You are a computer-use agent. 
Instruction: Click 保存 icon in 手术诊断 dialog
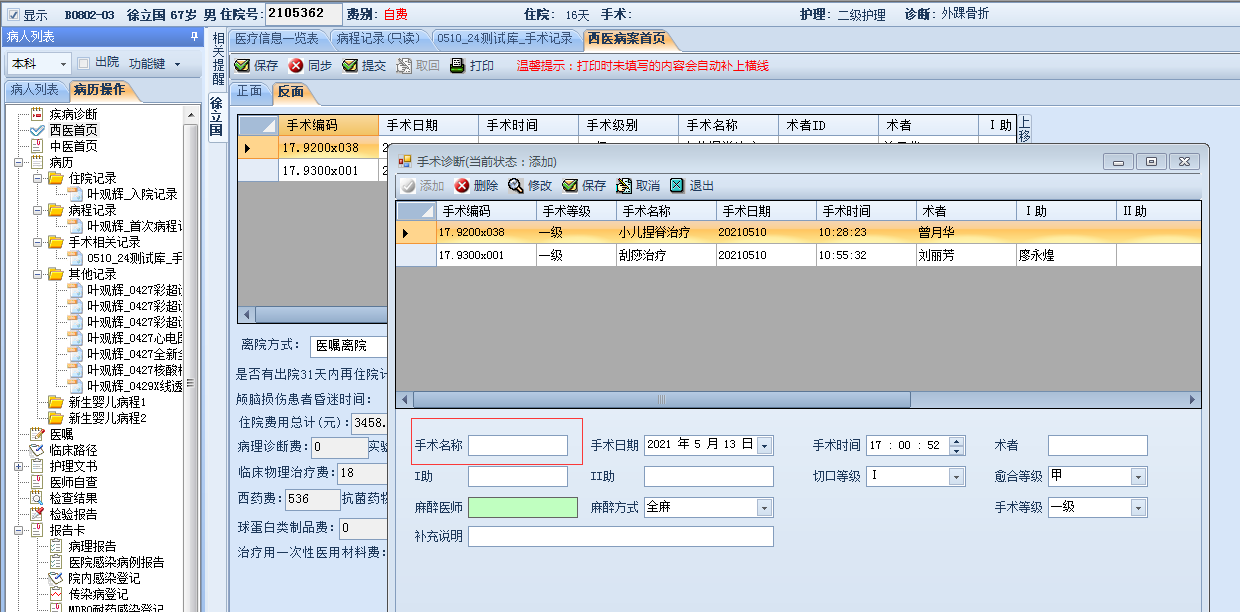pos(570,186)
